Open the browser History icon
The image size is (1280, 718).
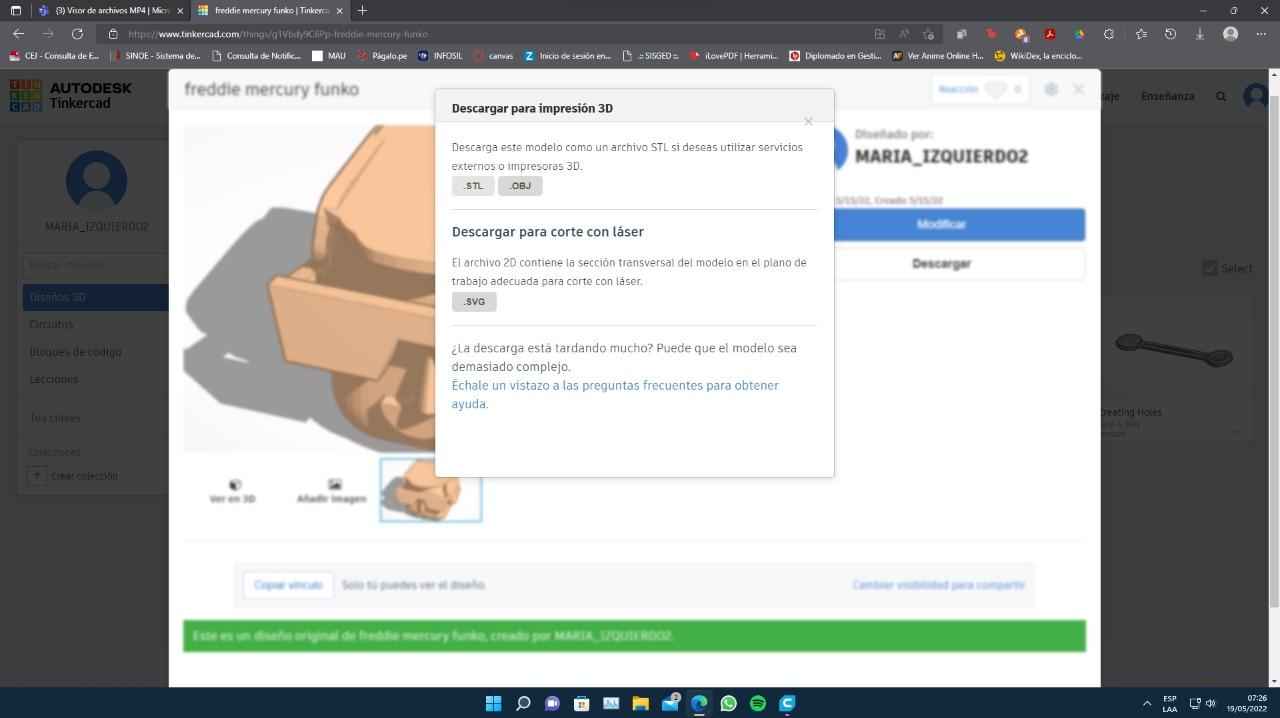pos(1170,33)
